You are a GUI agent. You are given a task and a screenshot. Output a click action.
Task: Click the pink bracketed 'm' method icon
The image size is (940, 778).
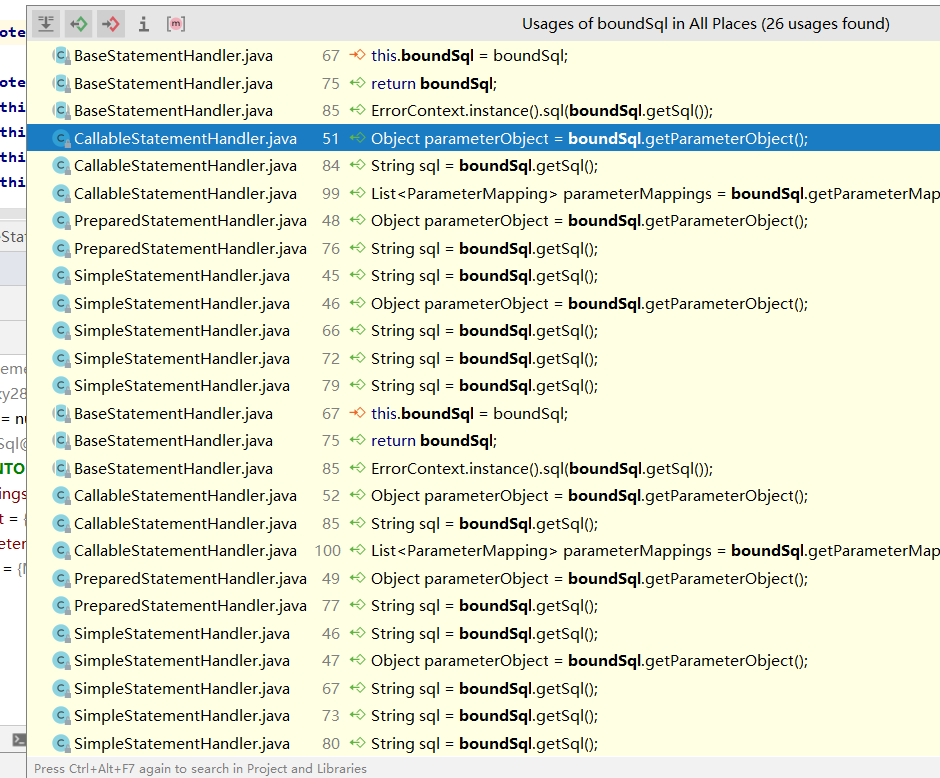[x=175, y=23]
